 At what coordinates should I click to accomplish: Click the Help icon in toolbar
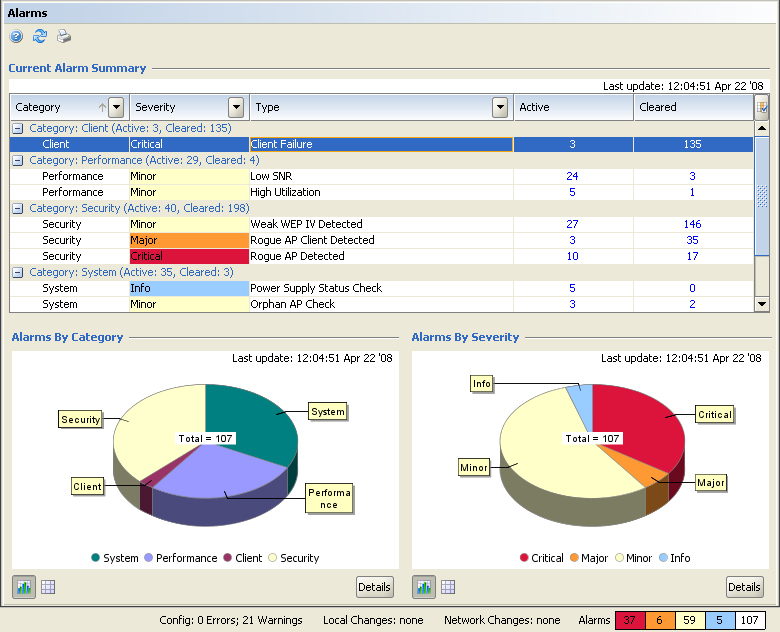pyautogui.click(x=17, y=37)
